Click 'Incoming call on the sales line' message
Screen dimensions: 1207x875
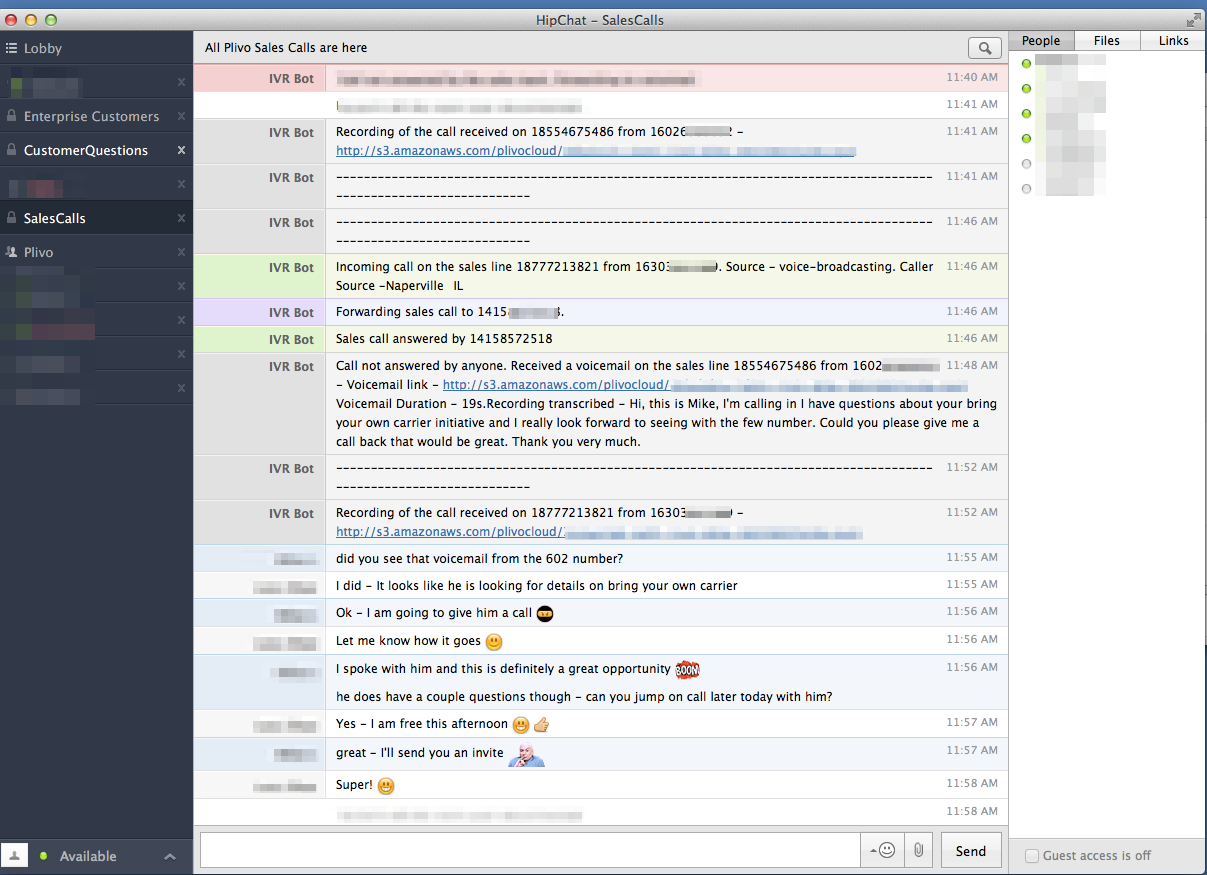[x=634, y=275]
